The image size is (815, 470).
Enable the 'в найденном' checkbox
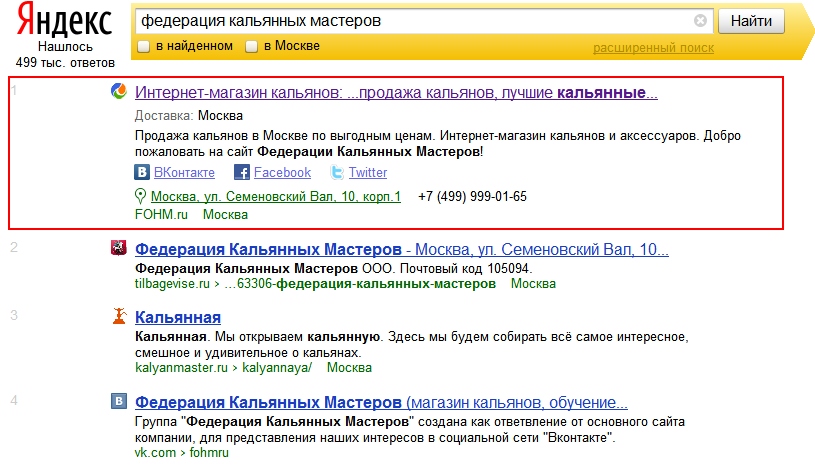pos(143,46)
